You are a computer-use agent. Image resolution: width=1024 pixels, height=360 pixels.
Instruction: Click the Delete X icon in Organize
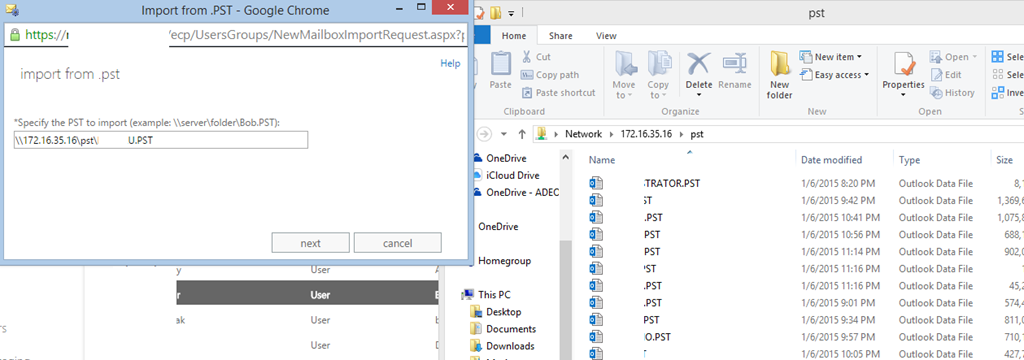(x=699, y=64)
